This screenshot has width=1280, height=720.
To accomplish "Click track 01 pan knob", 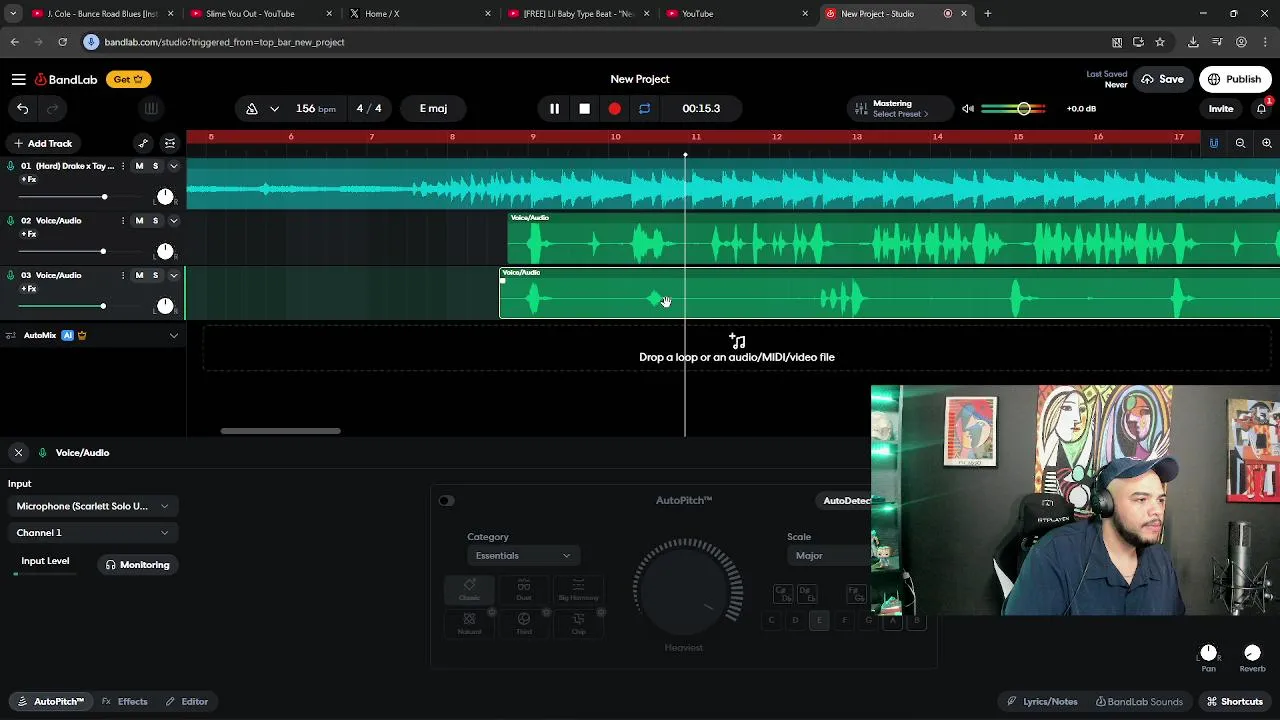I will [x=165, y=196].
